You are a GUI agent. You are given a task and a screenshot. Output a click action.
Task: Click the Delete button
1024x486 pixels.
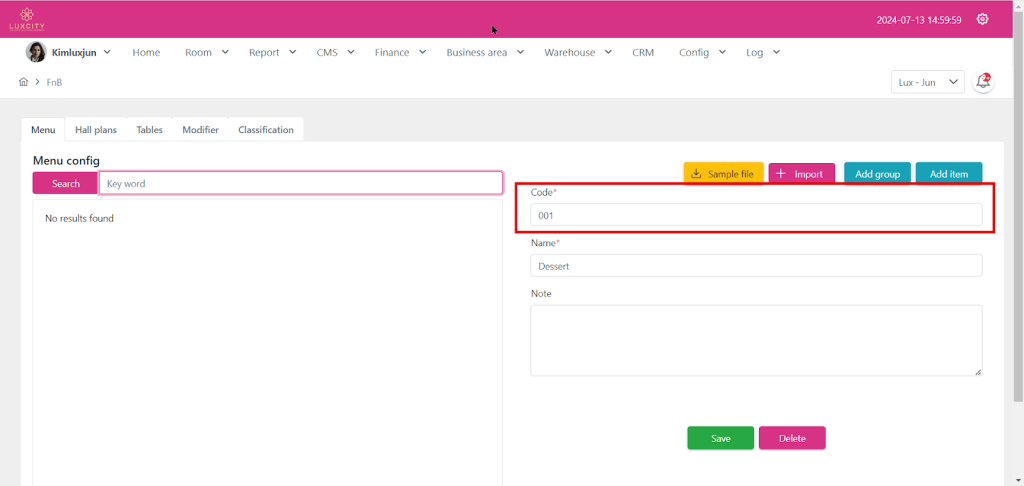[792, 438]
